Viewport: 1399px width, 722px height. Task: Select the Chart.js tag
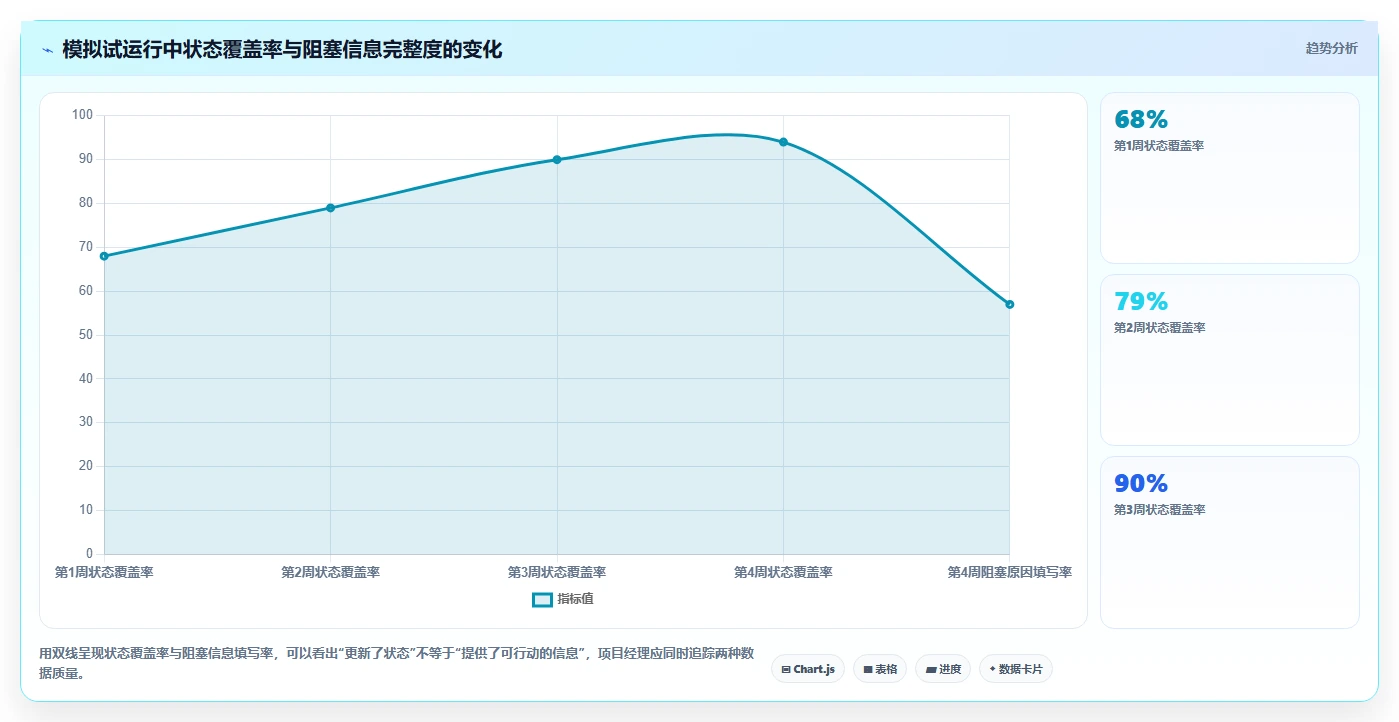pyautogui.click(x=808, y=669)
